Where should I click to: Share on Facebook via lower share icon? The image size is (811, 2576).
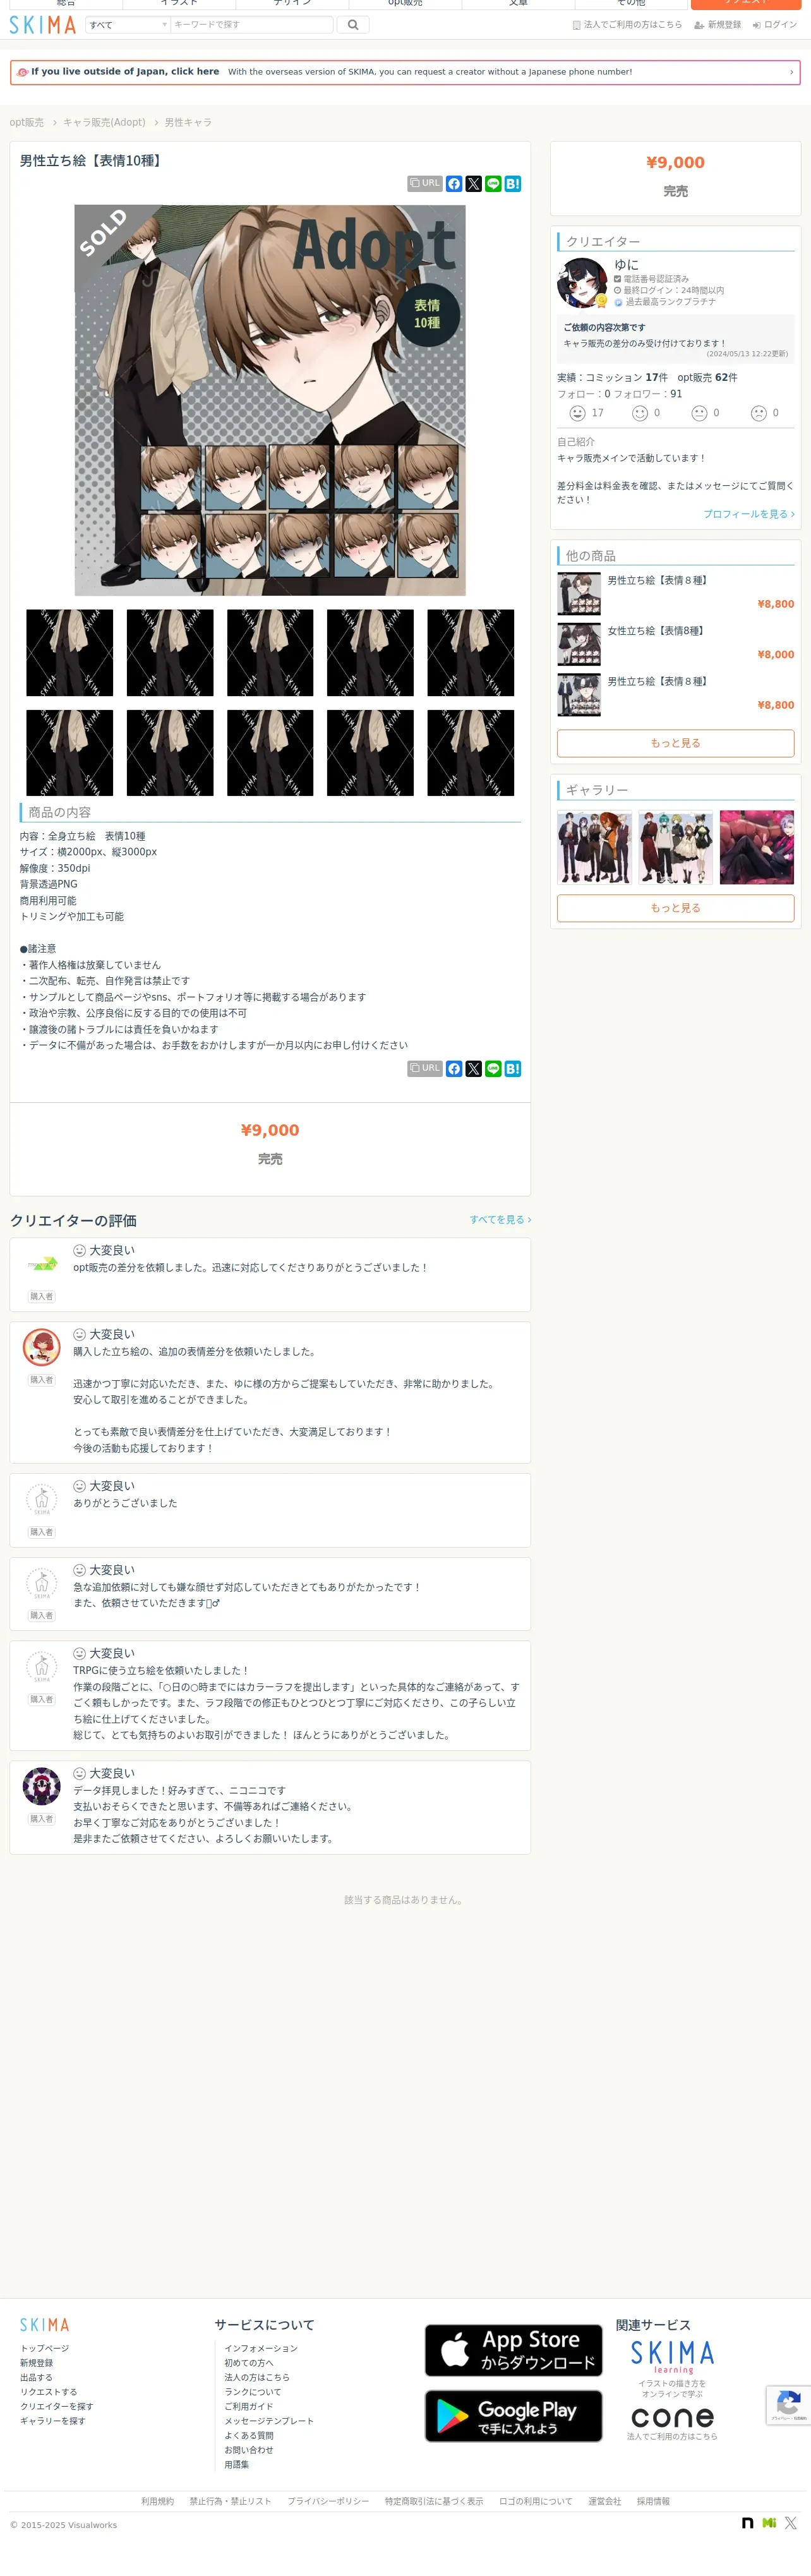(454, 1068)
